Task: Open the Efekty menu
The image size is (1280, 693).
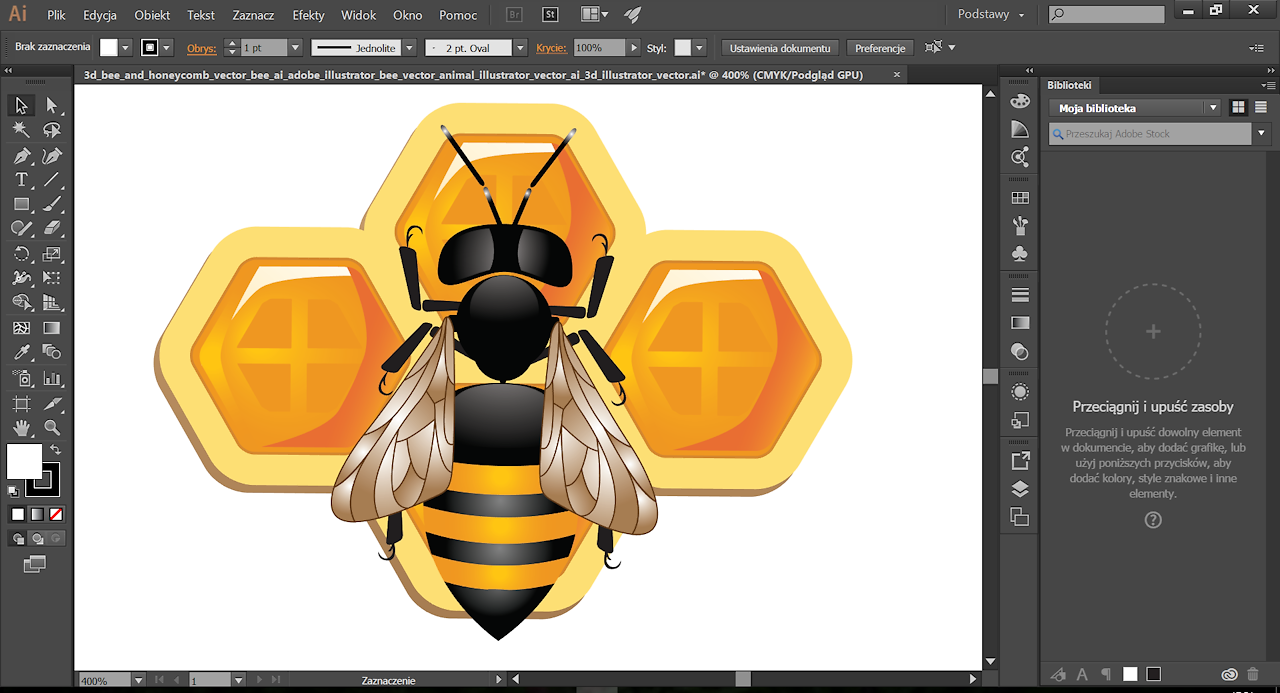Action: click(x=308, y=15)
